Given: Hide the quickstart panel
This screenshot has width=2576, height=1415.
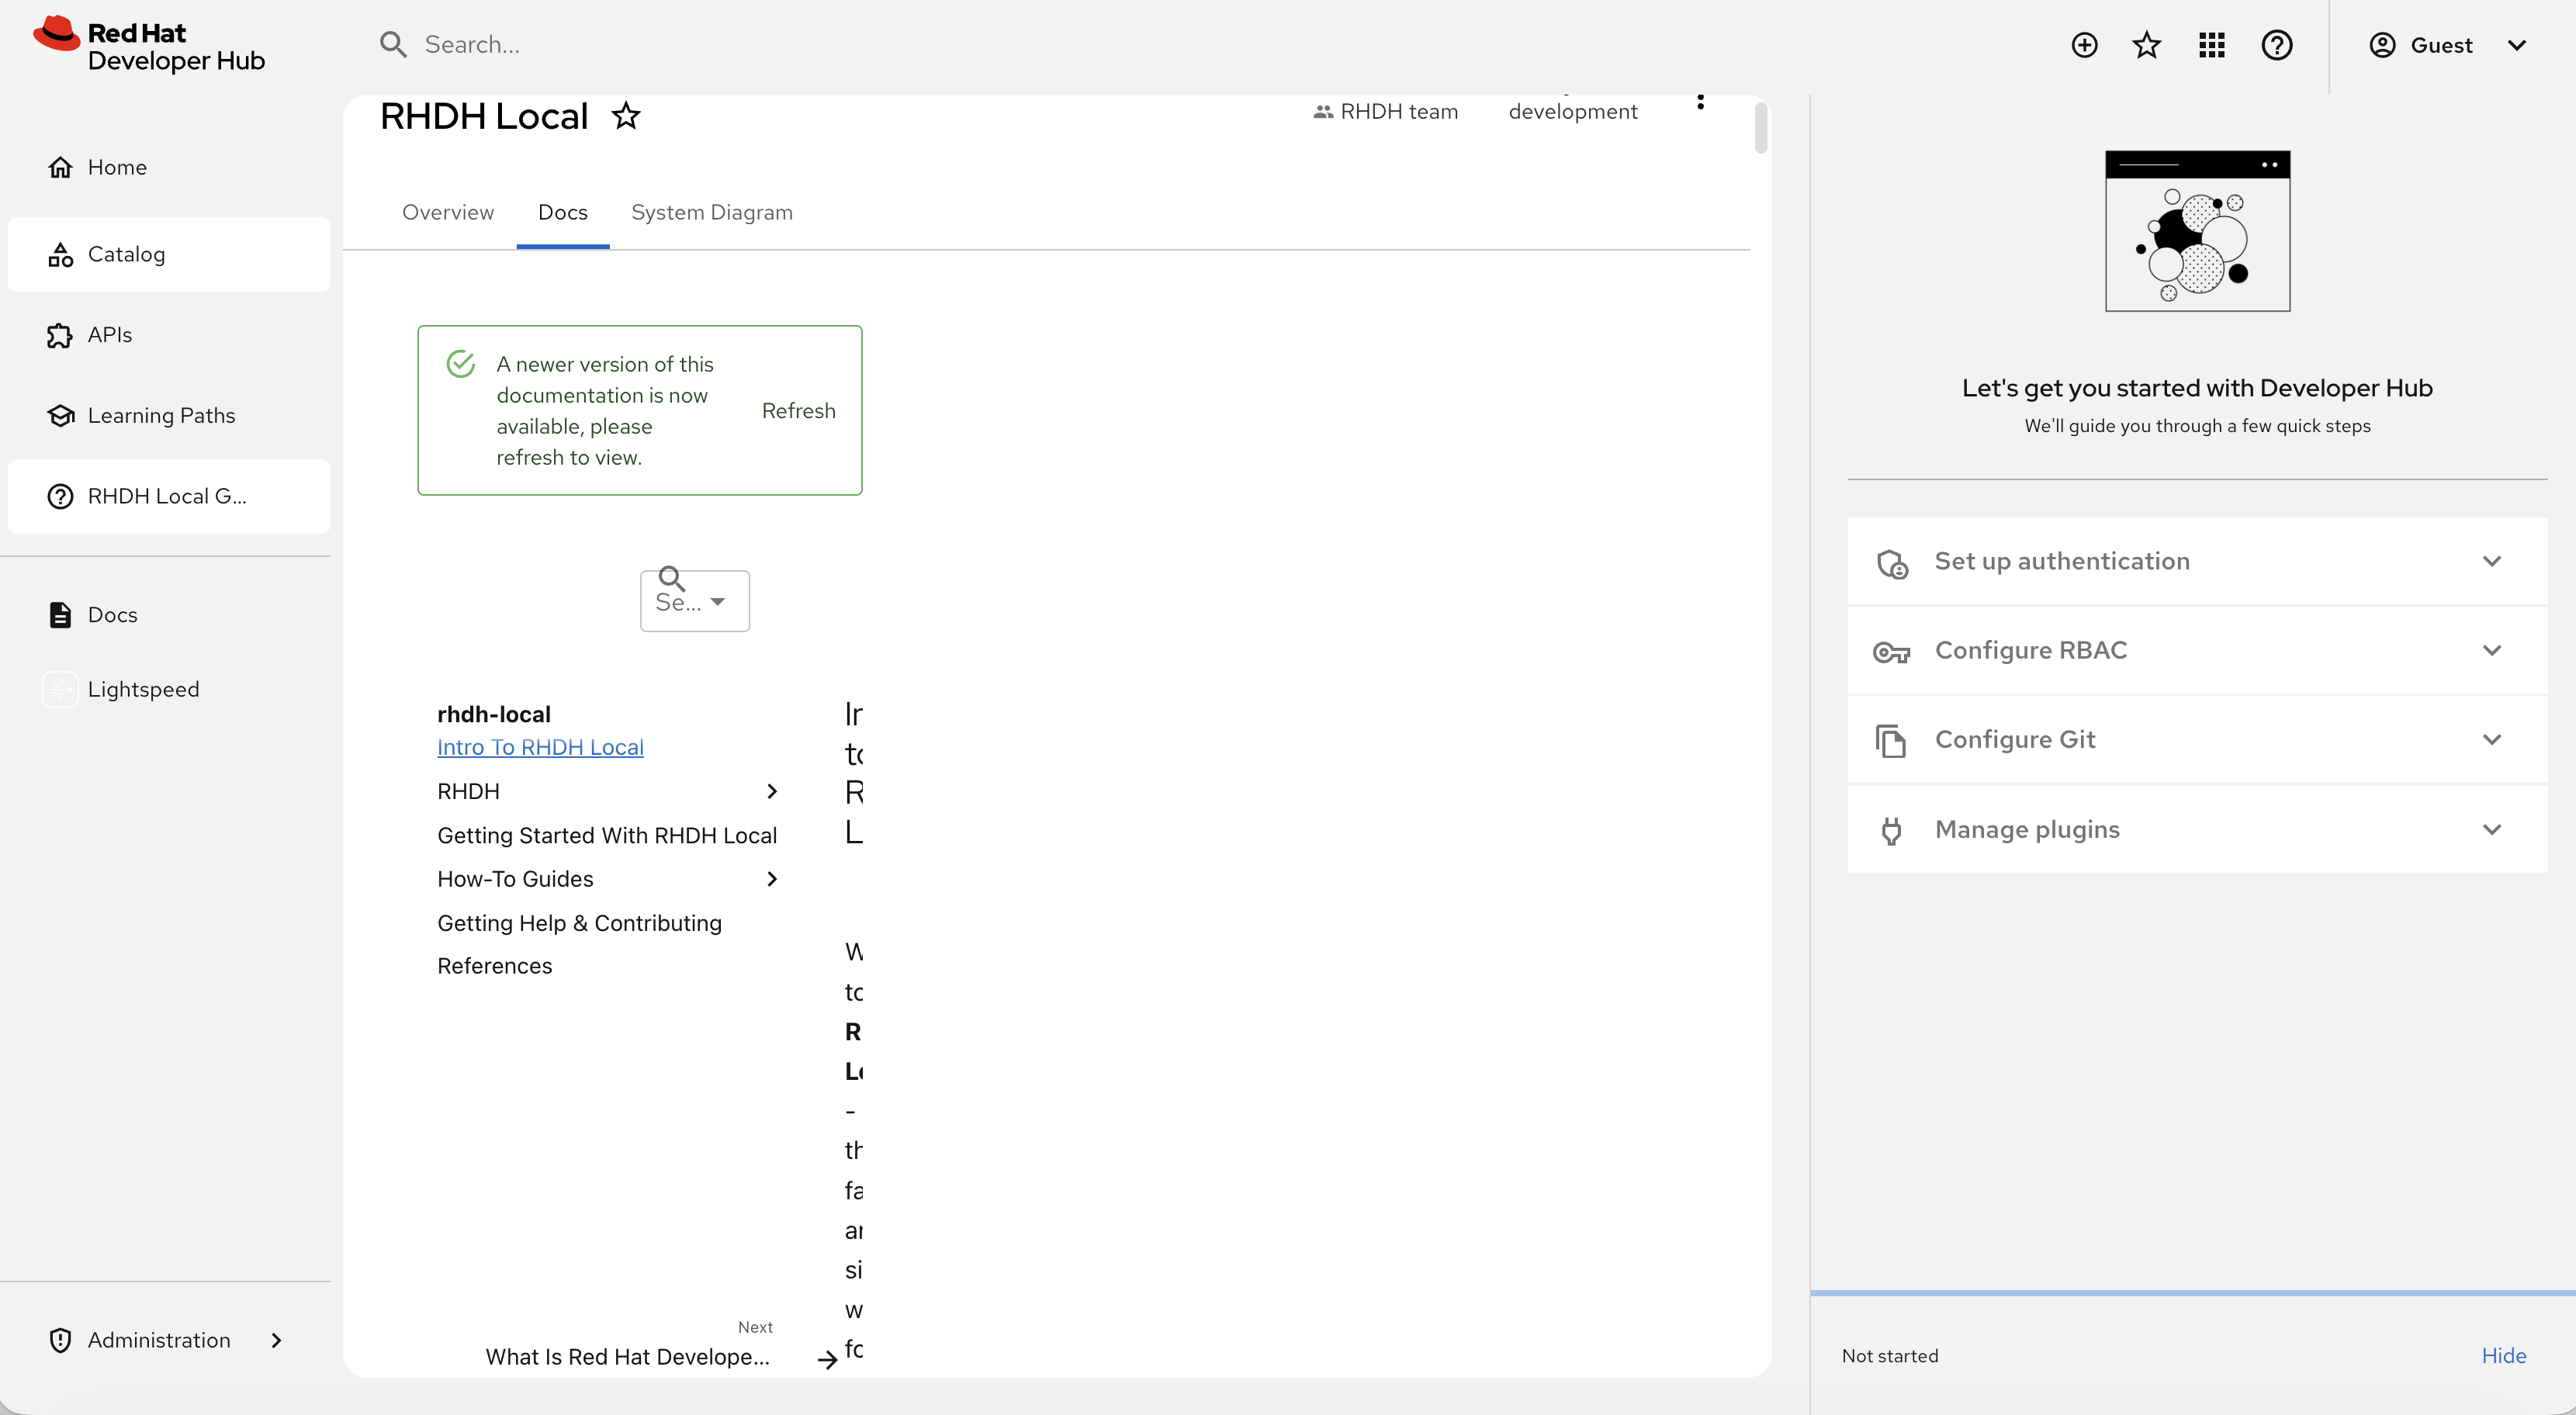Looking at the screenshot, I should click(2503, 1355).
